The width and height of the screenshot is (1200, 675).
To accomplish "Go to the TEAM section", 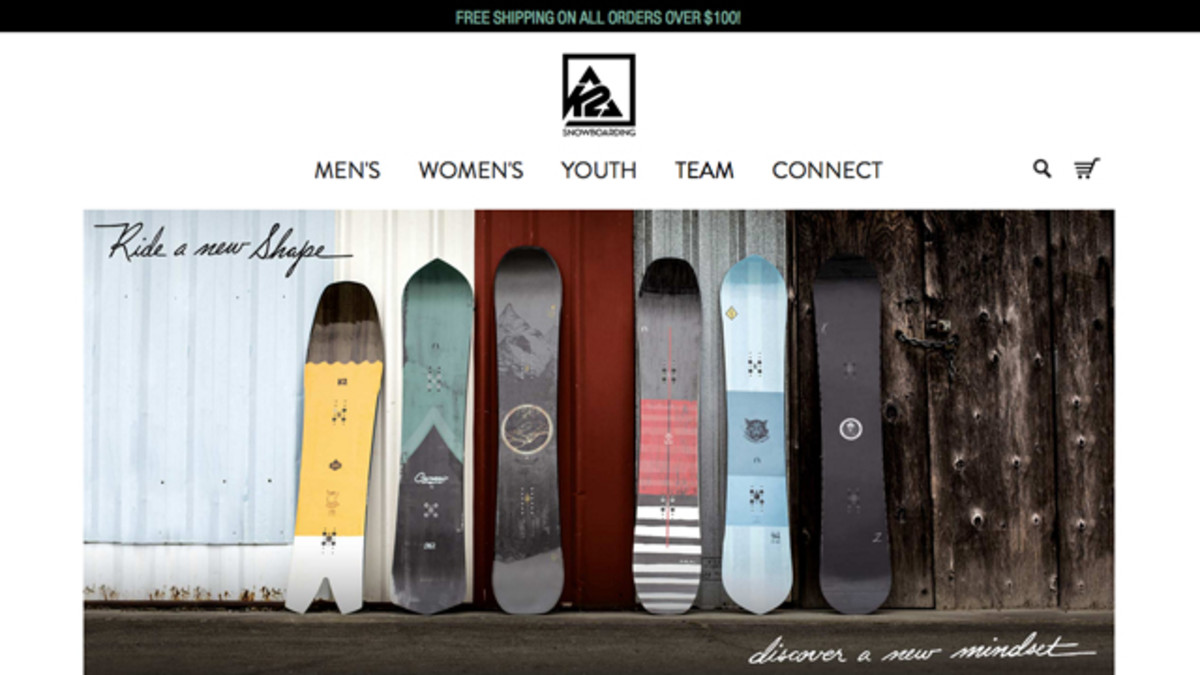I will [704, 170].
